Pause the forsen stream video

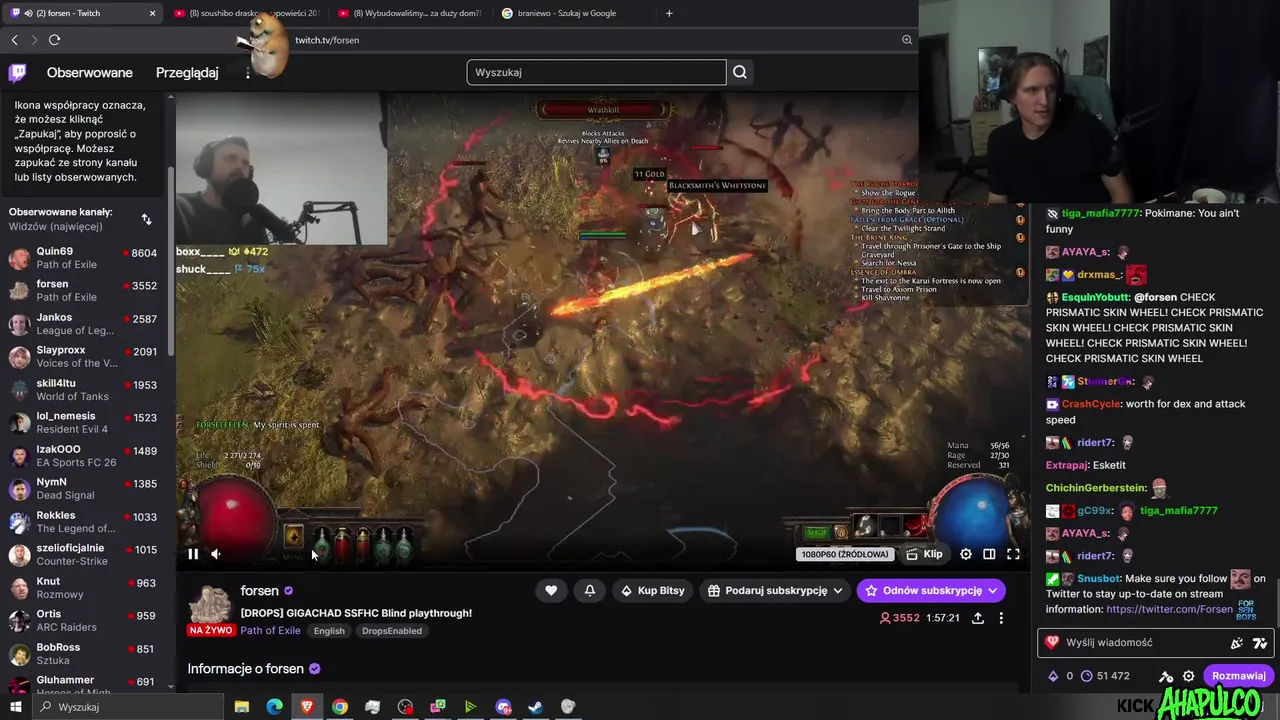coord(193,554)
